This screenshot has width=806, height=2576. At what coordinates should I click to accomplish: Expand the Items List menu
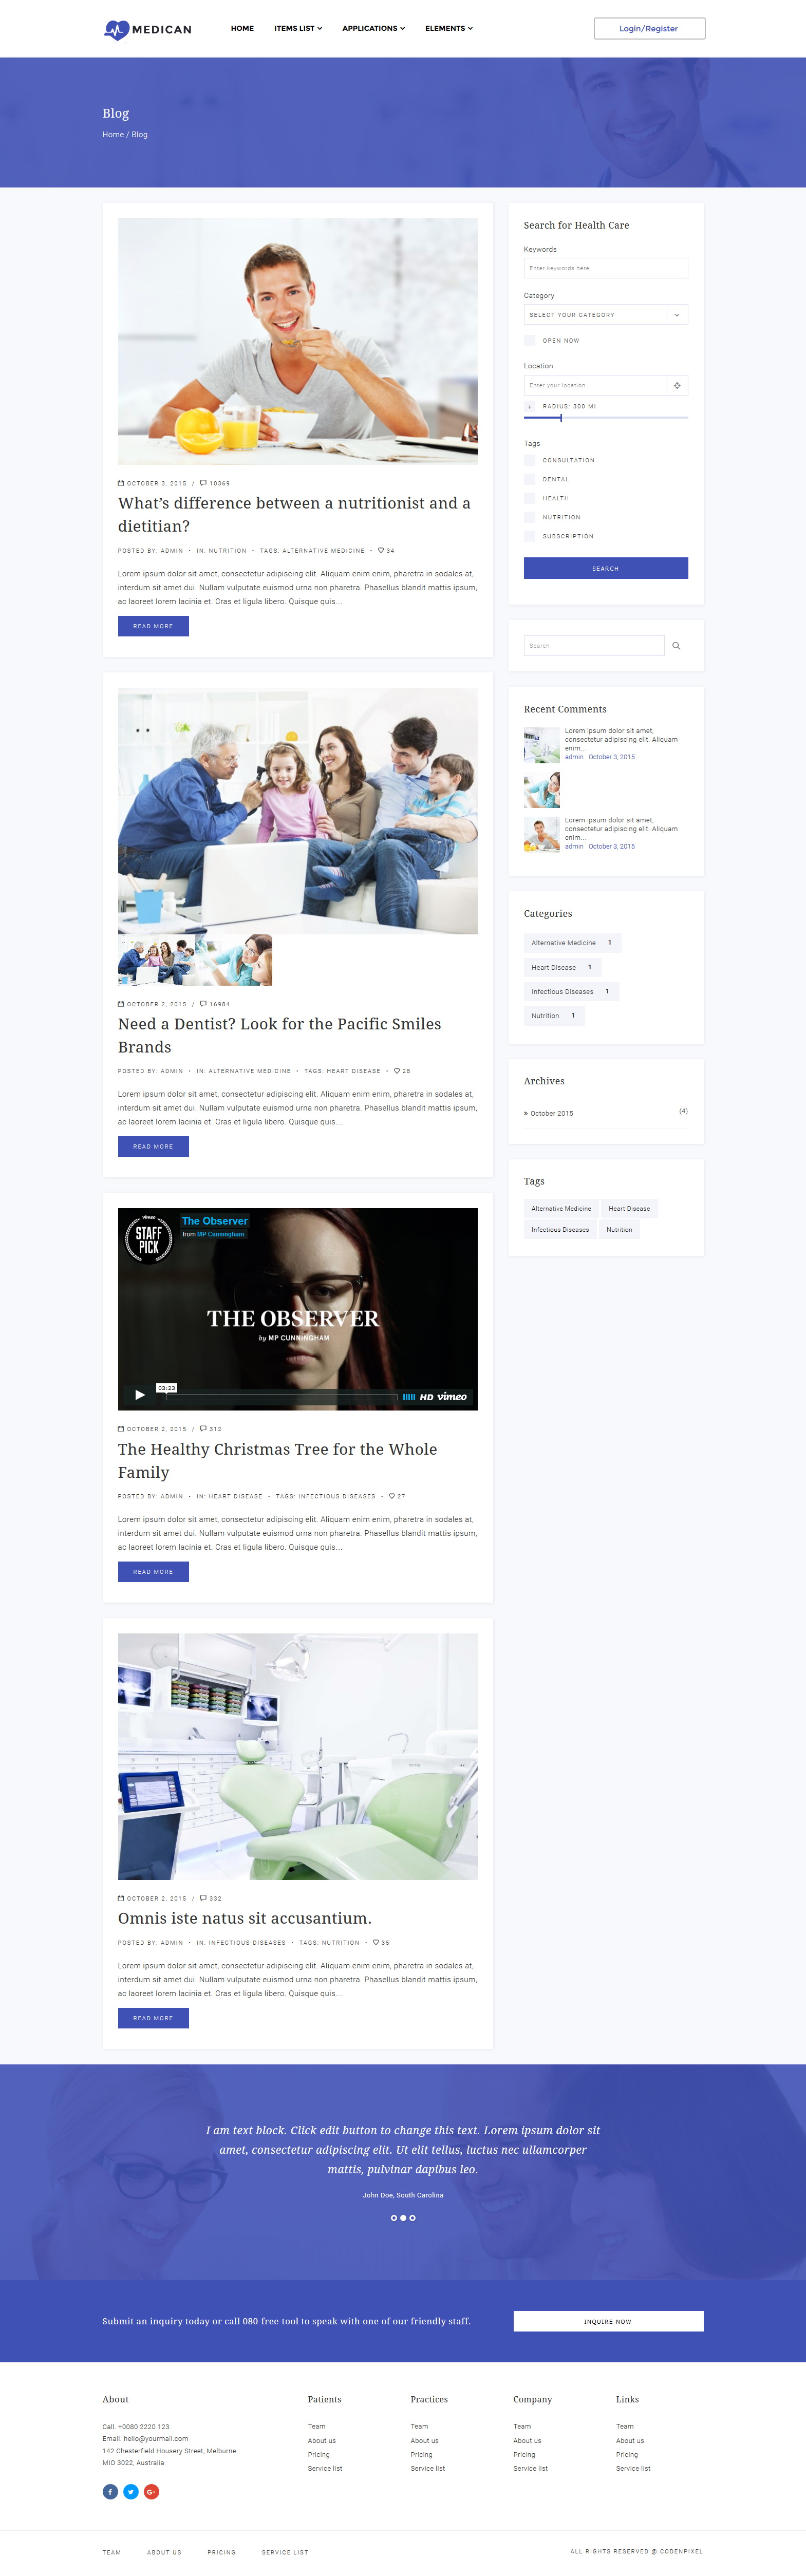click(x=298, y=28)
